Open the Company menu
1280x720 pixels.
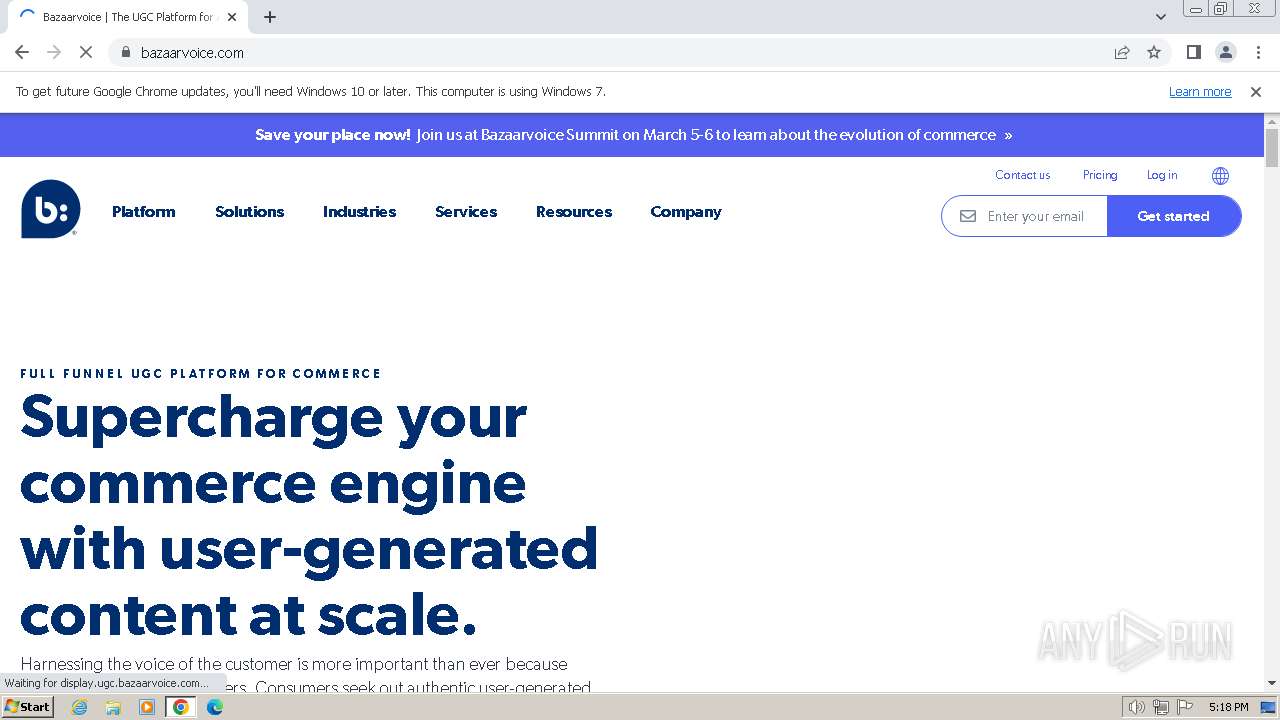pyautogui.click(x=686, y=212)
